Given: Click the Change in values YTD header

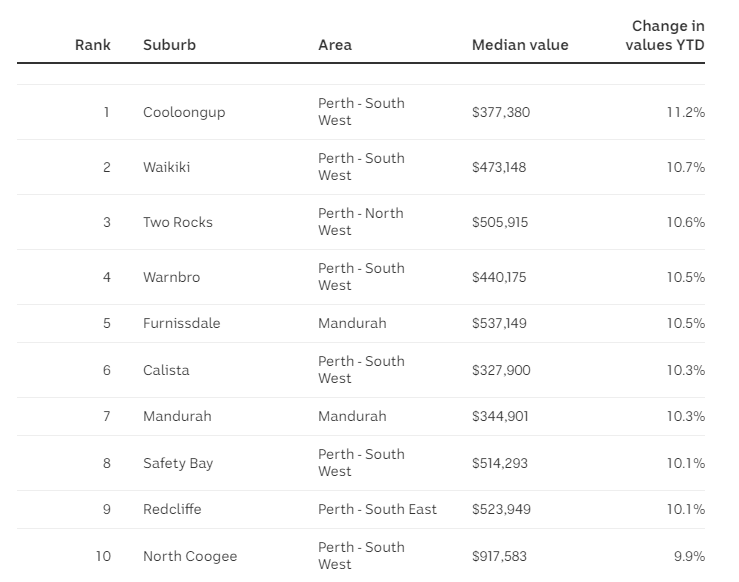Looking at the screenshot, I should click(x=665, y=35).
